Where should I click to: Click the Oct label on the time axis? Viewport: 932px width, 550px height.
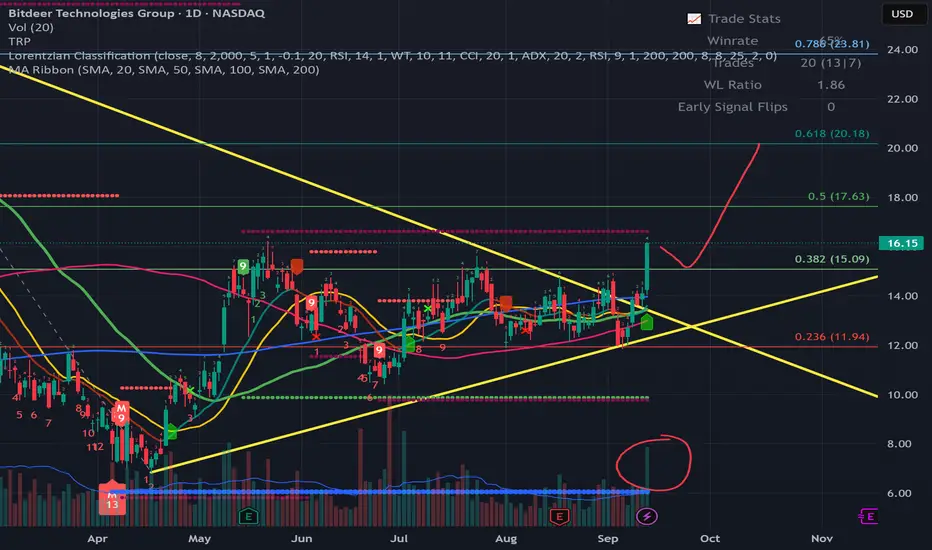pos(710,539)
